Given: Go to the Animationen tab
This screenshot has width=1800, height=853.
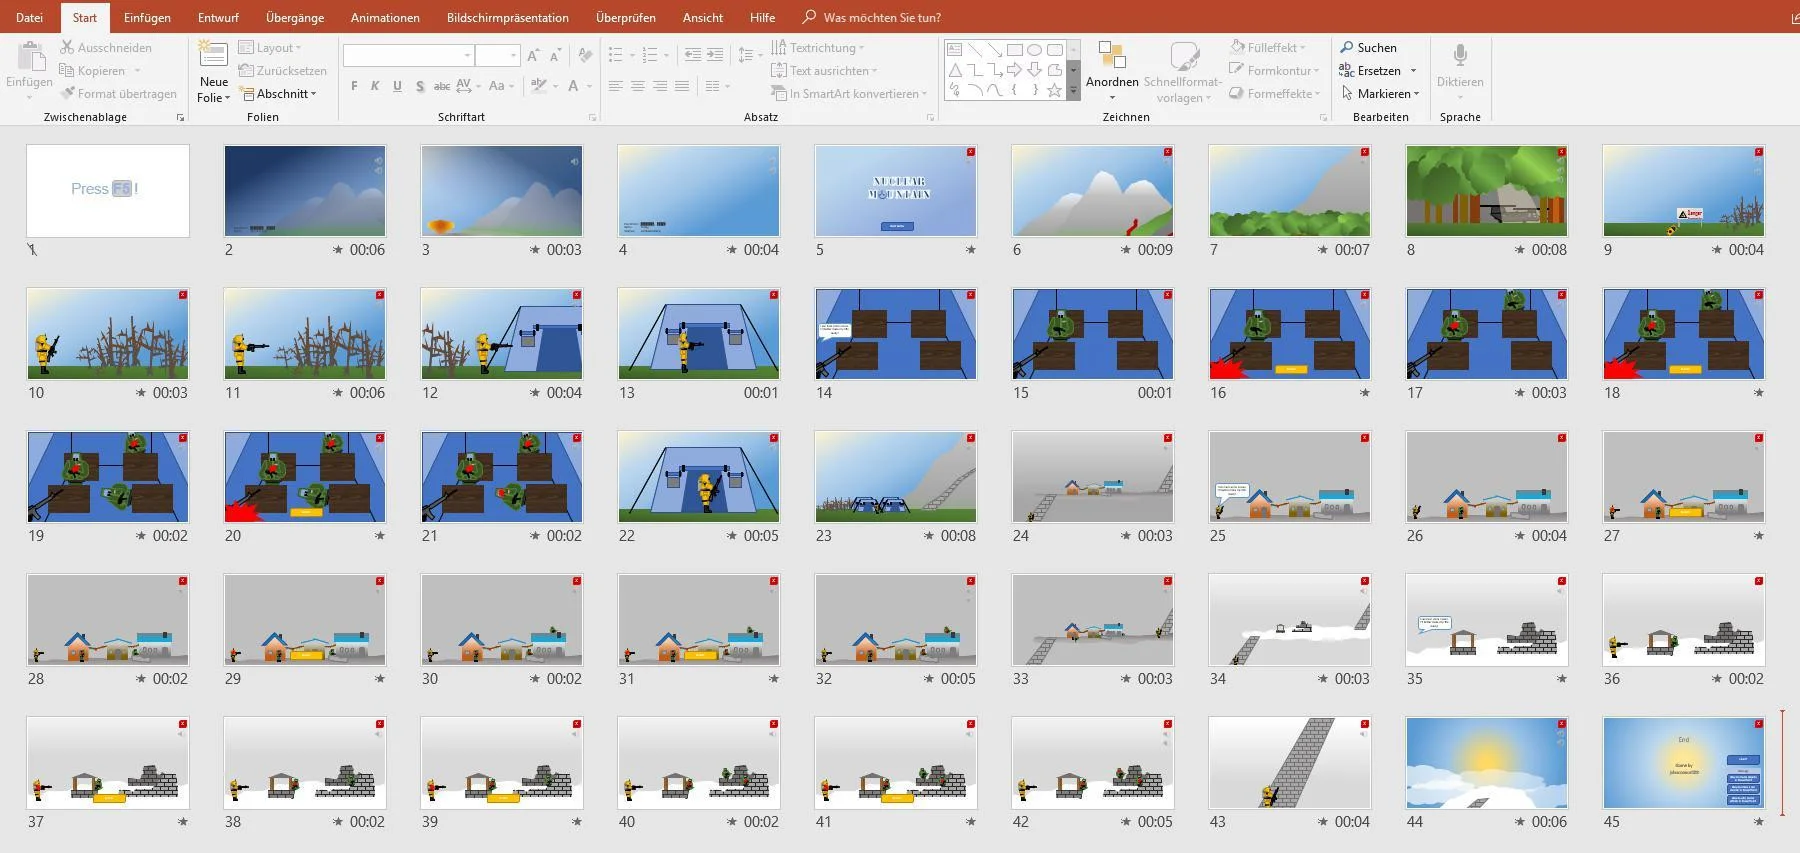Looking at the screenshot, I should tap(385, 17).
